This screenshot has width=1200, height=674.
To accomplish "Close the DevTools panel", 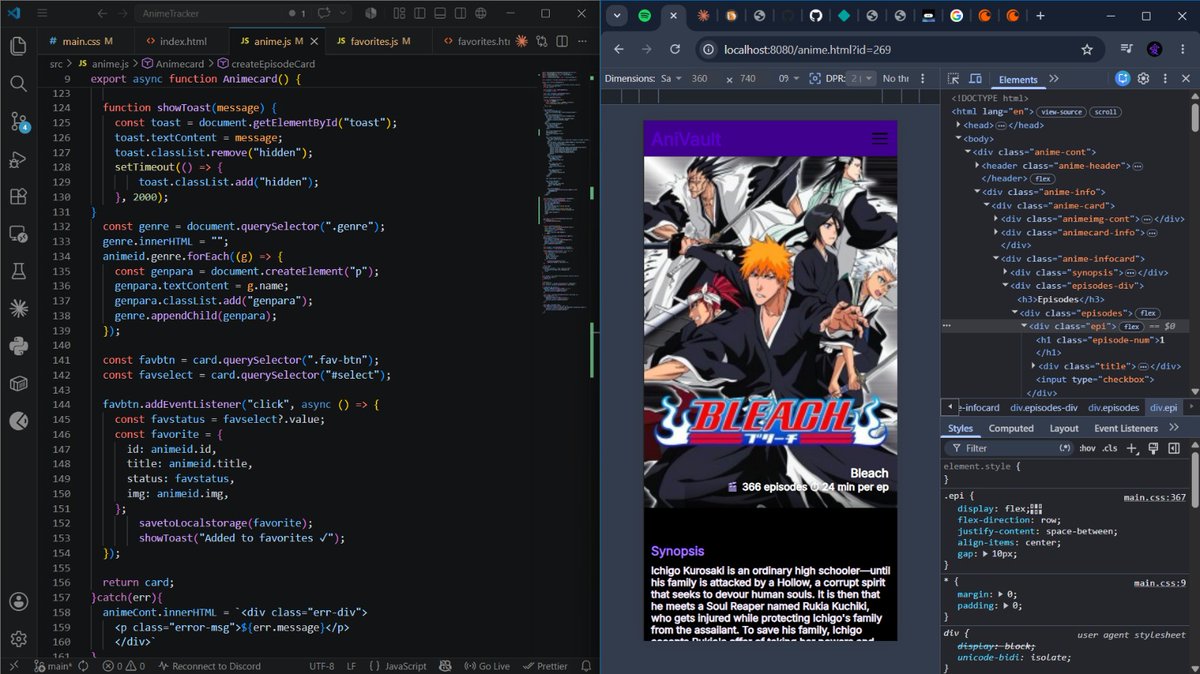I will tap(1186, 79).
